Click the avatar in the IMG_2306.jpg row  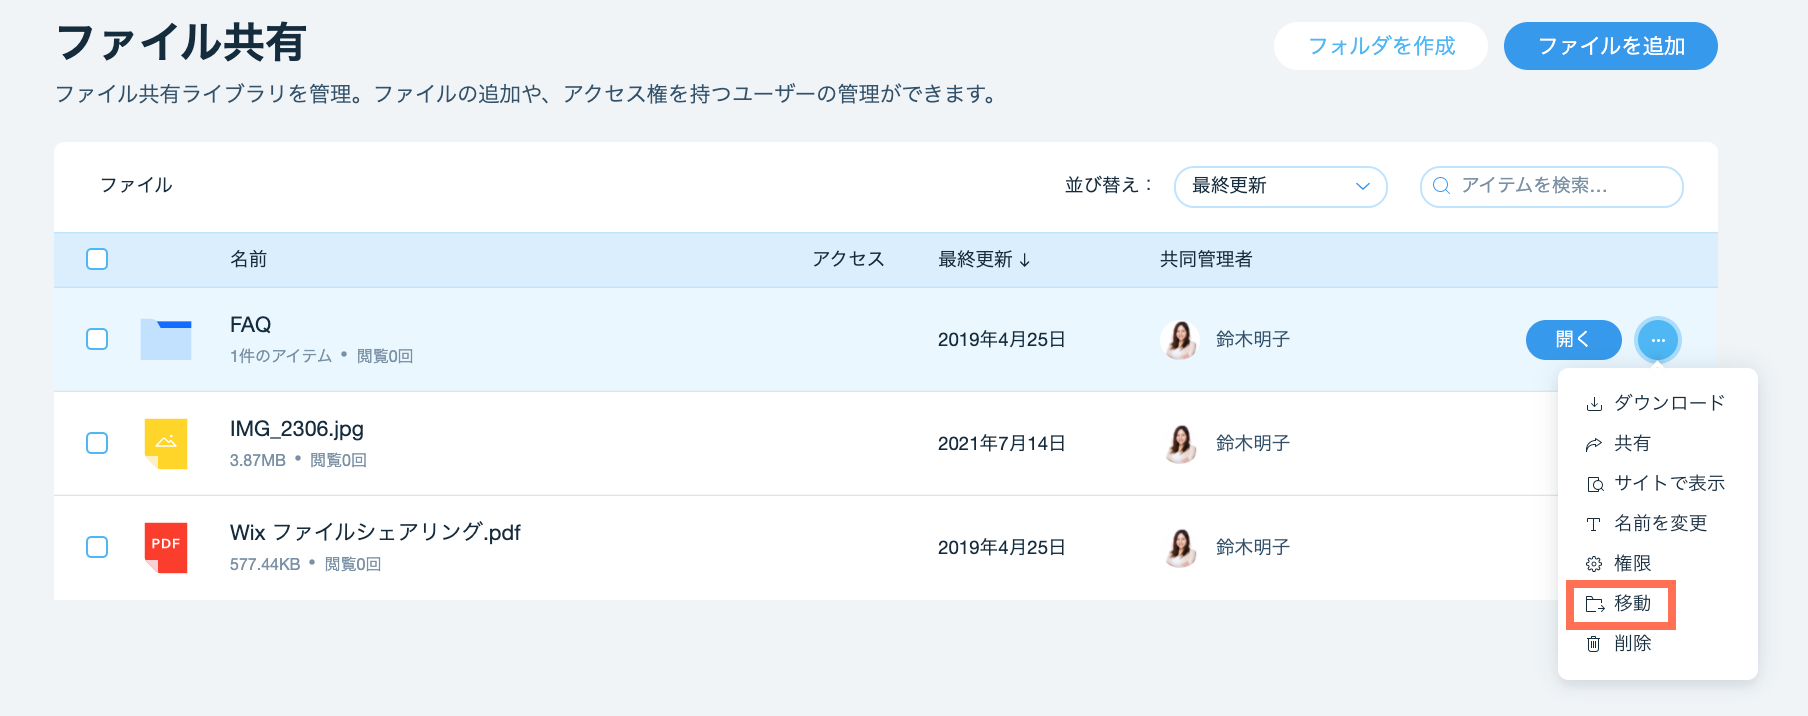click(x=1180, y=443)
